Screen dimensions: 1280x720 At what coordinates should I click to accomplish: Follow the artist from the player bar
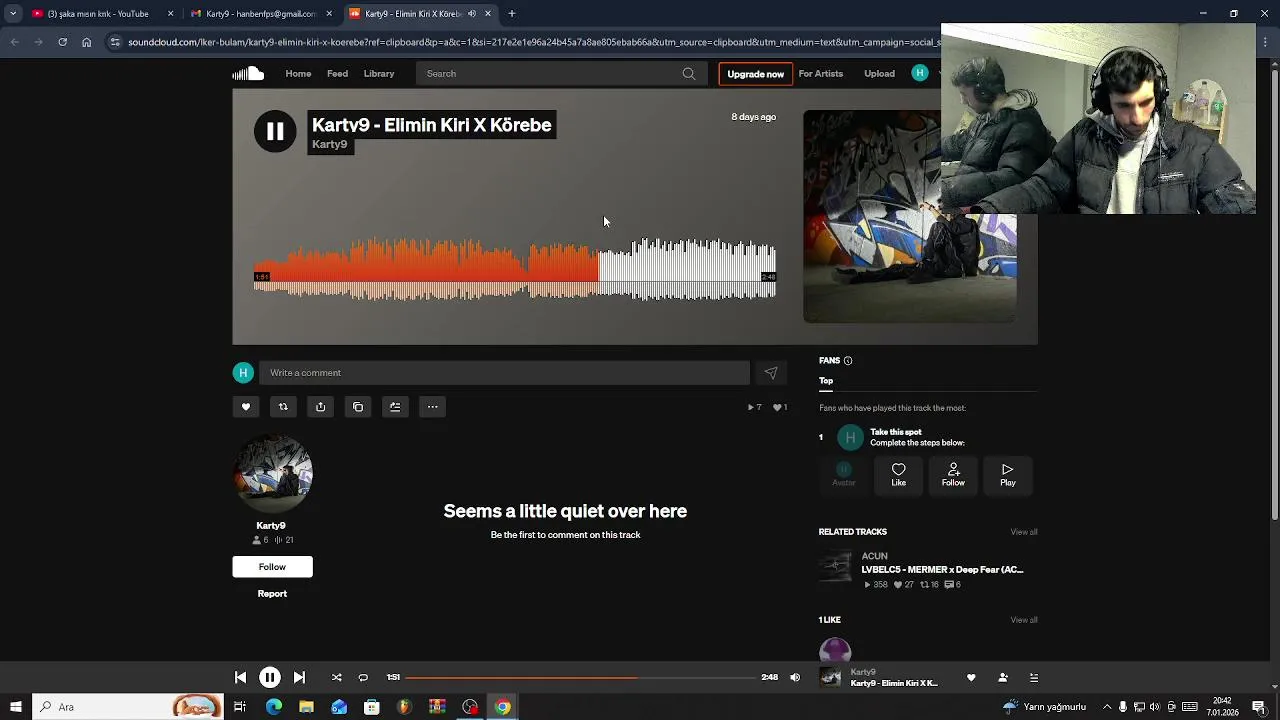(x=1003, y=677)
